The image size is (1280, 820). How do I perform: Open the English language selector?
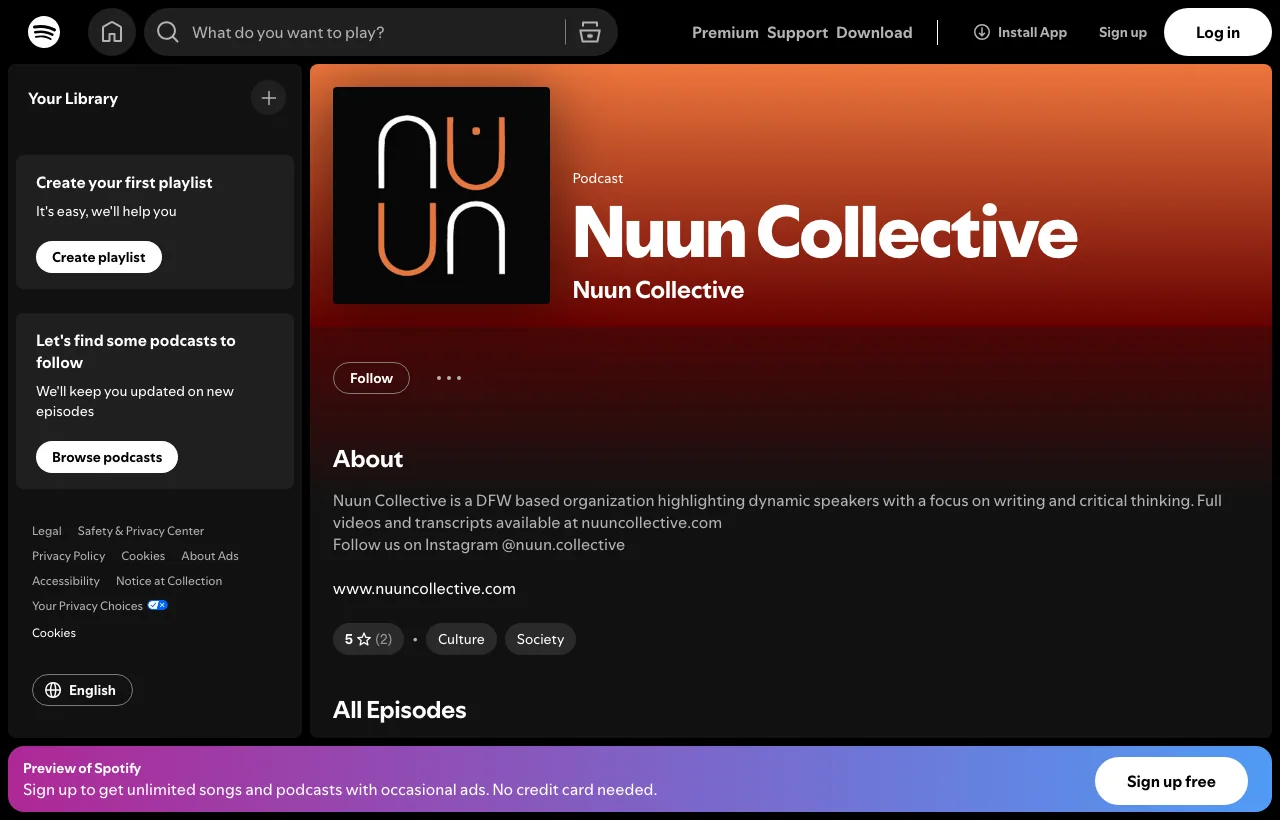pos(82,690)
